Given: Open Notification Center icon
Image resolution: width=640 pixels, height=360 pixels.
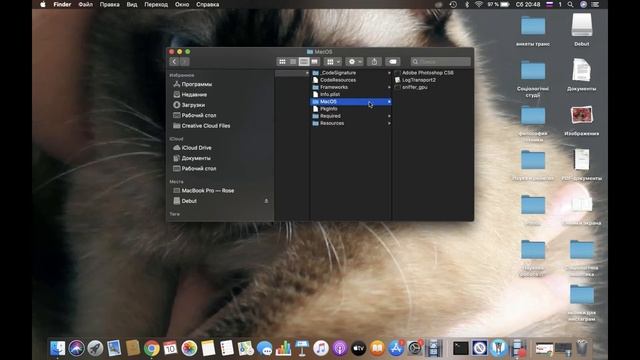Looking at the screenshot, I should (596, 4).
